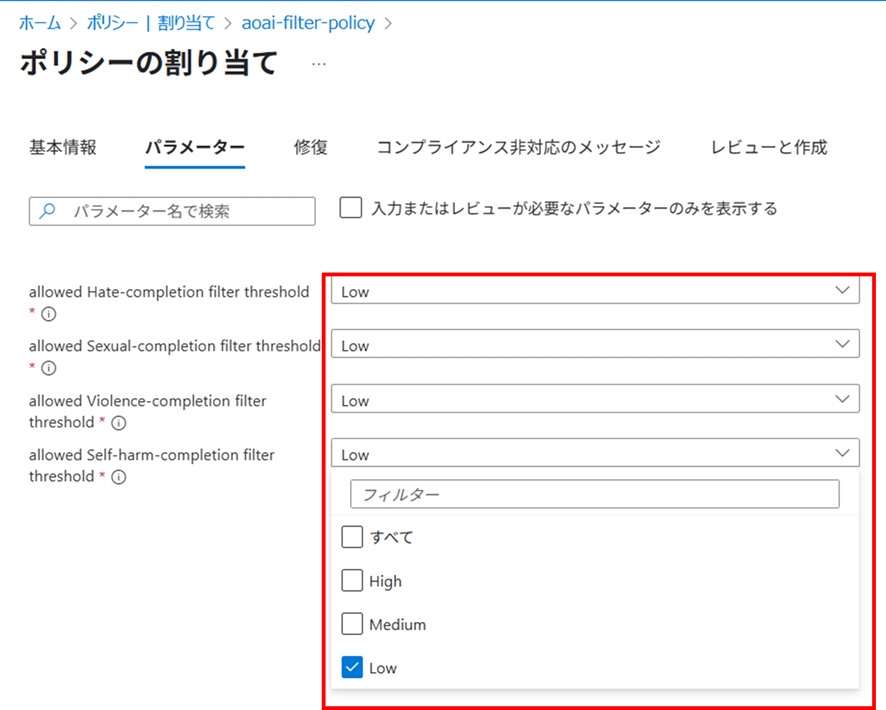Focus the フィルター input in dropdown
The width and height of the screenshot is (886, 710).
click(x=595, y=494)
